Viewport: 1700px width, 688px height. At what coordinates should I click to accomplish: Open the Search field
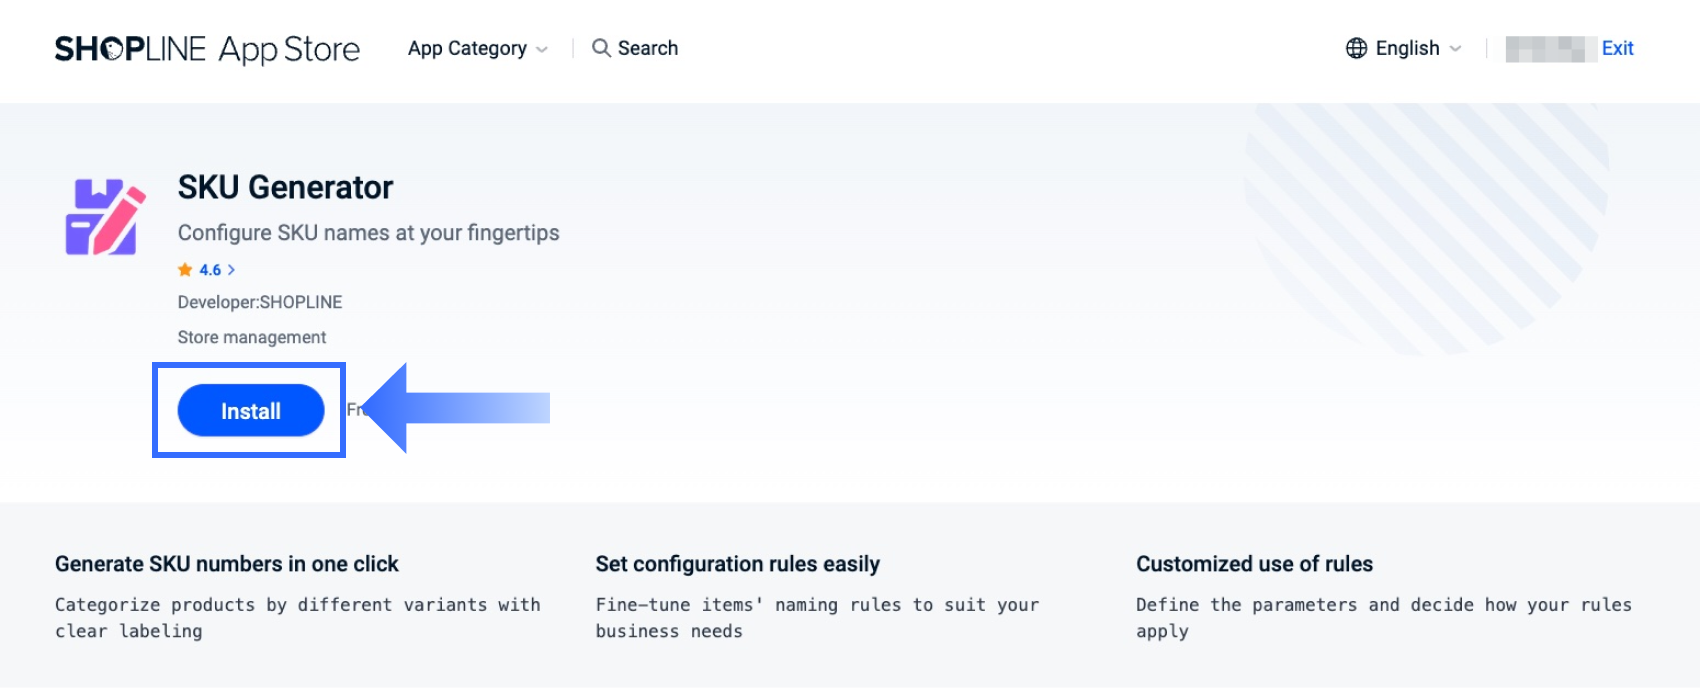(x=635, y=48)
